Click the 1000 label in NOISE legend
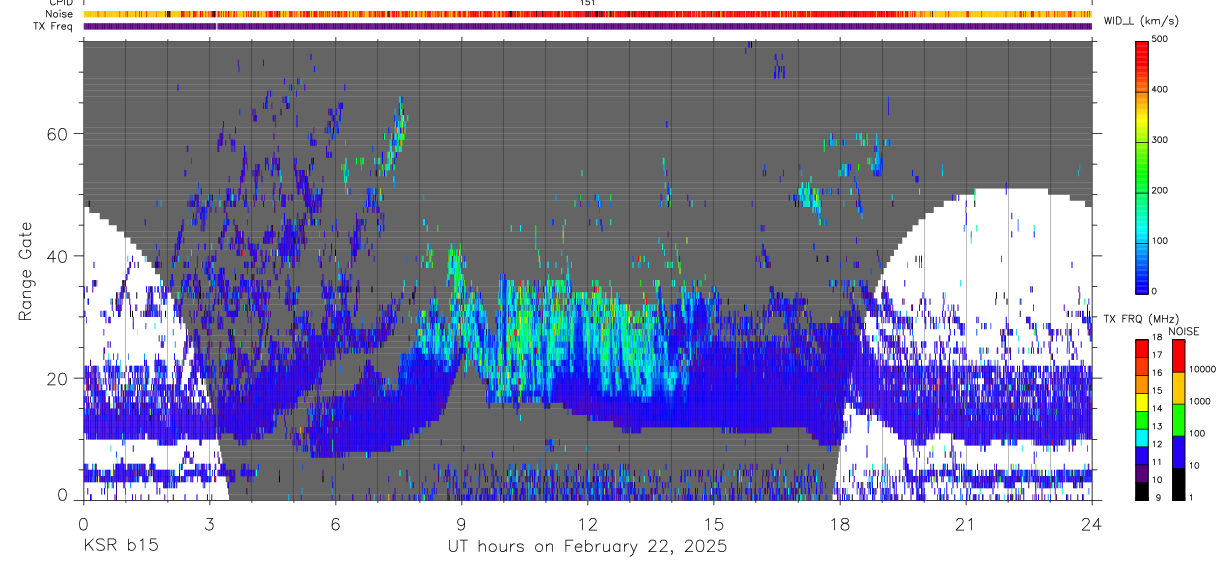The width and height of the screenshot is (1228, 567). [1201, 402]
